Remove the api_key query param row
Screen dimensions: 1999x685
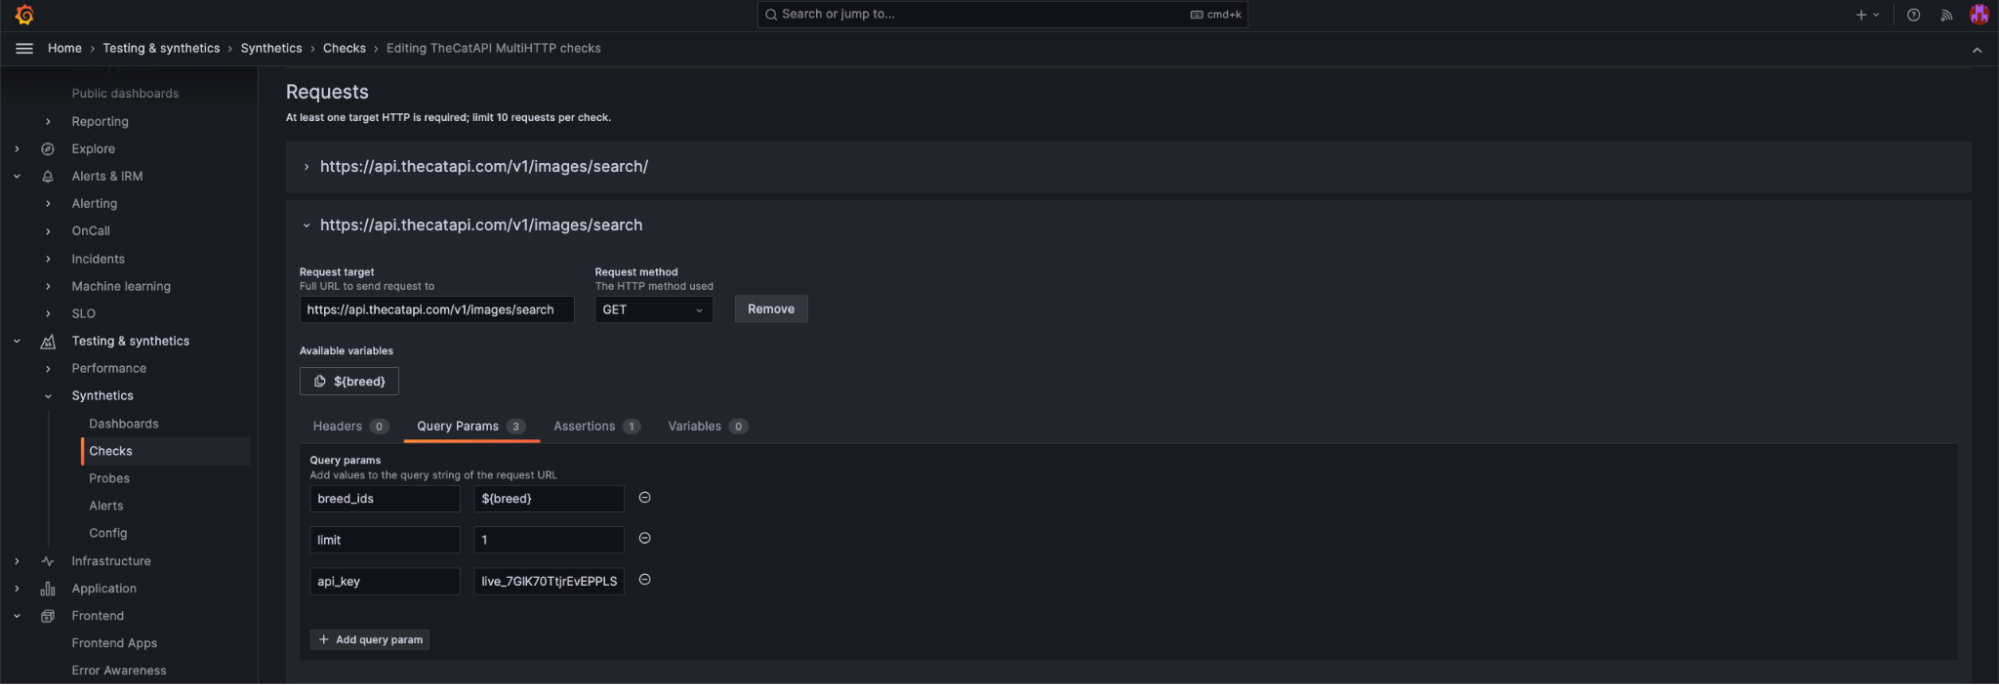(645, 579)
